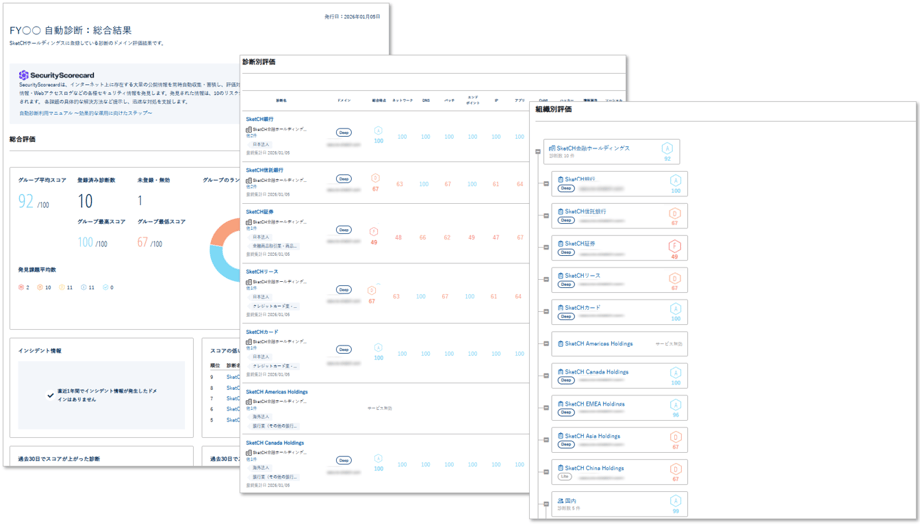The height and width of the screenshot is (524, 920).
Task: Click the SecurityScorecard logo icon
Action: click(x=24, y=75)
